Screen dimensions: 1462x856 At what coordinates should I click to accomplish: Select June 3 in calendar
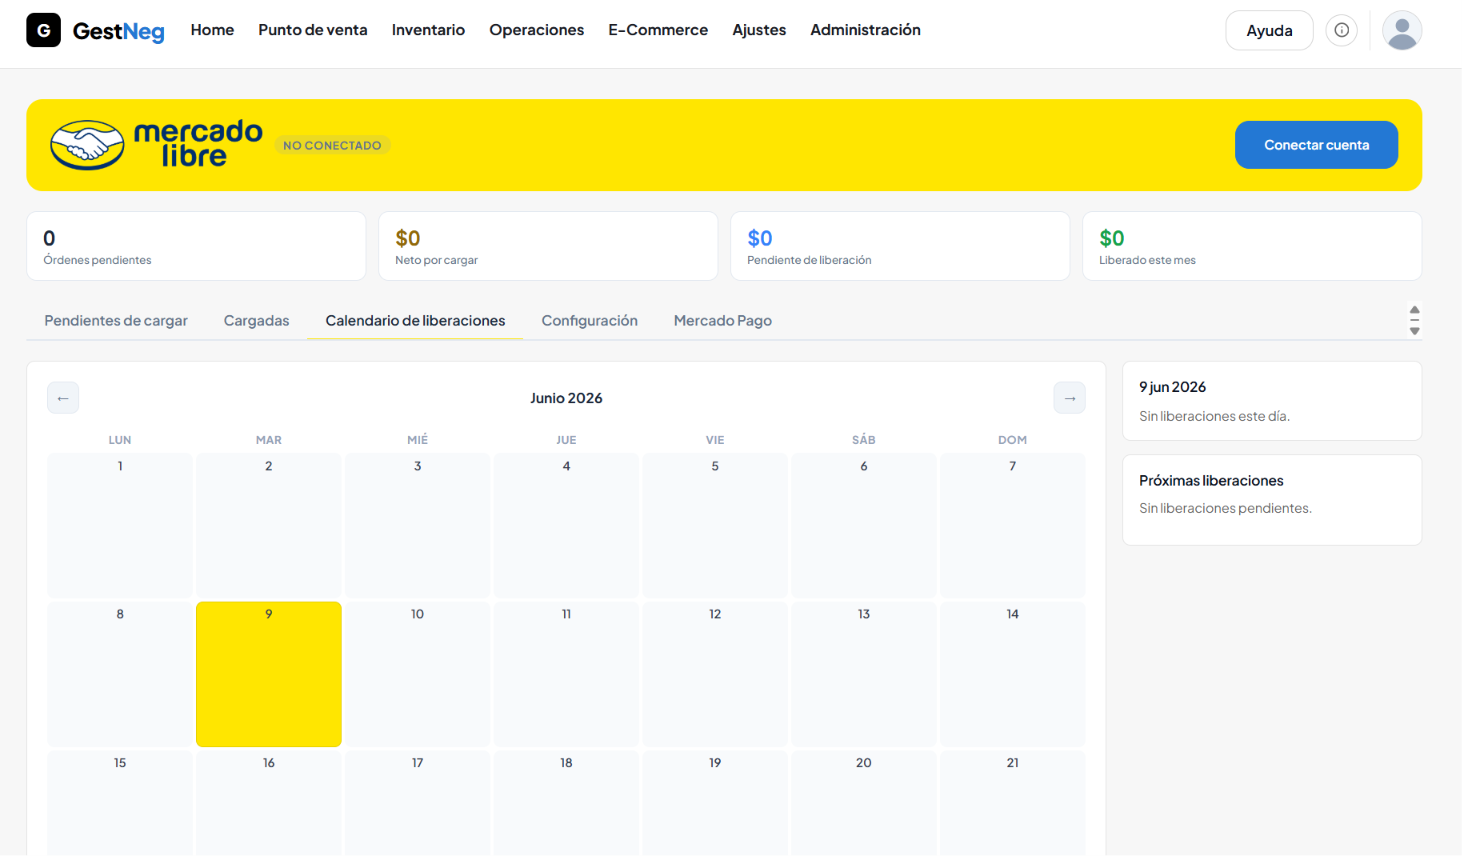point(418,526)
